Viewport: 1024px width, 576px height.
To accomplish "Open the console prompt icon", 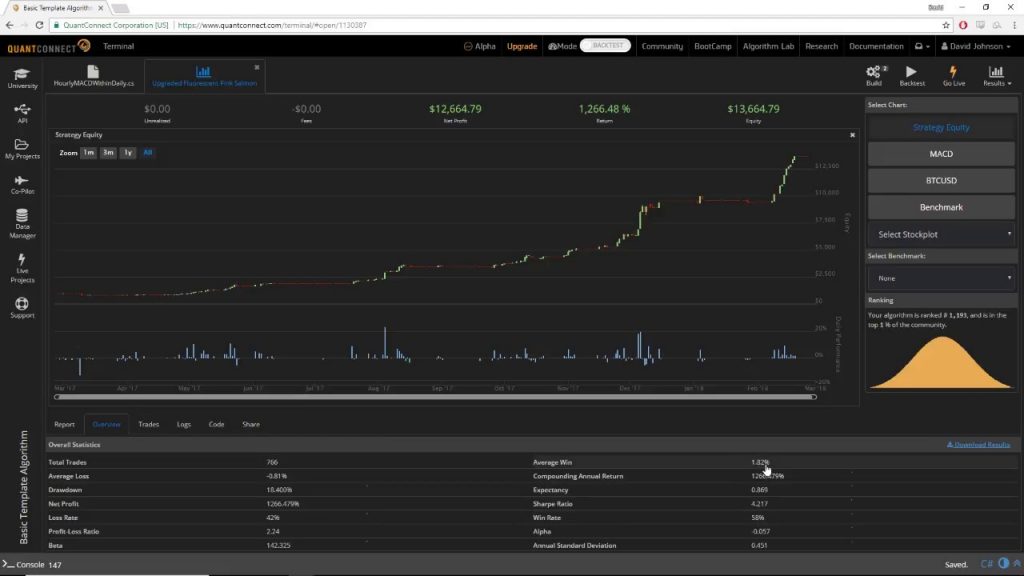I will point(8,564).
